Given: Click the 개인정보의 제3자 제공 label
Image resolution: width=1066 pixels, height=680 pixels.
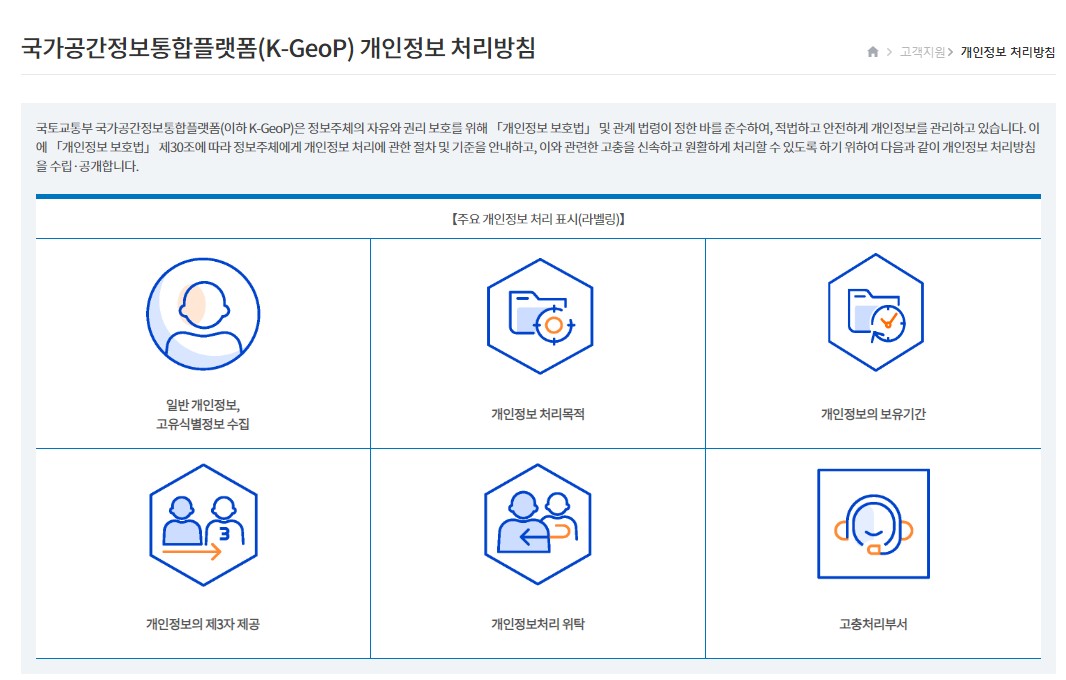Looking at the screenshot, I should [203, 624].
